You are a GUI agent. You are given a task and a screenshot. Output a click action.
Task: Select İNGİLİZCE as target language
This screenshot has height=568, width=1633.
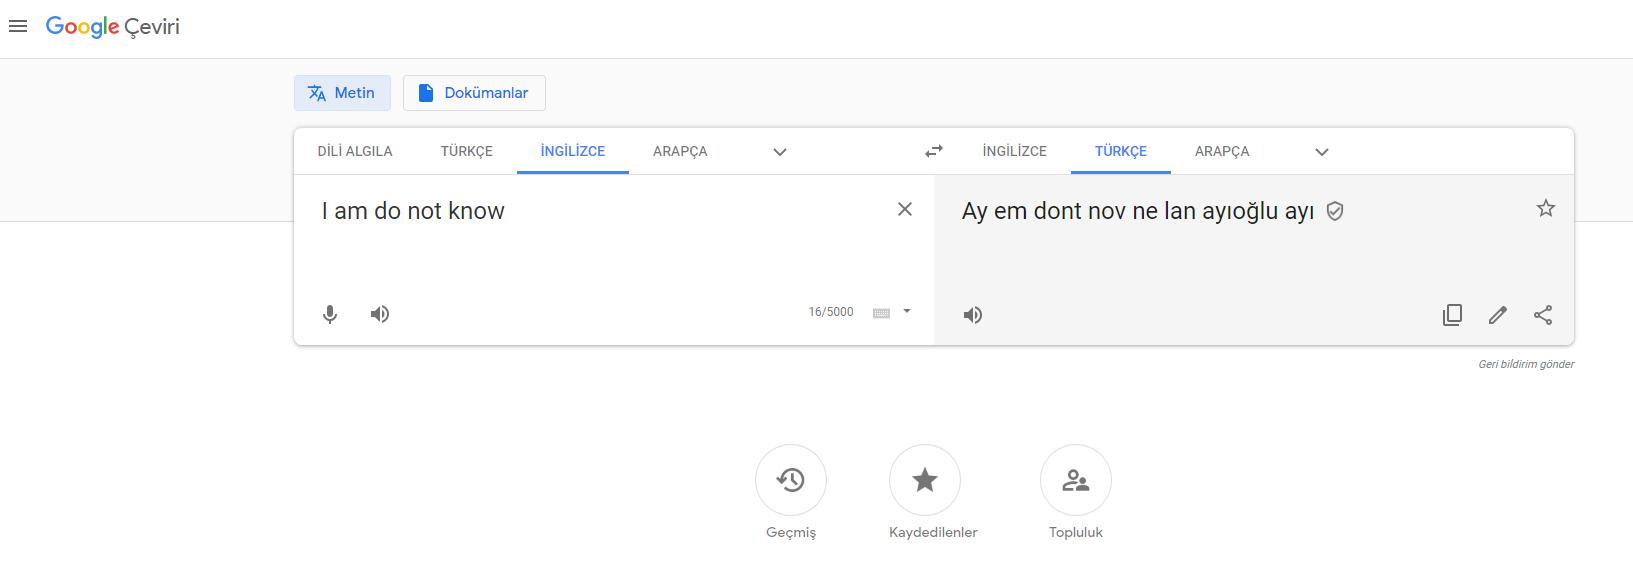coord(1015,152)
